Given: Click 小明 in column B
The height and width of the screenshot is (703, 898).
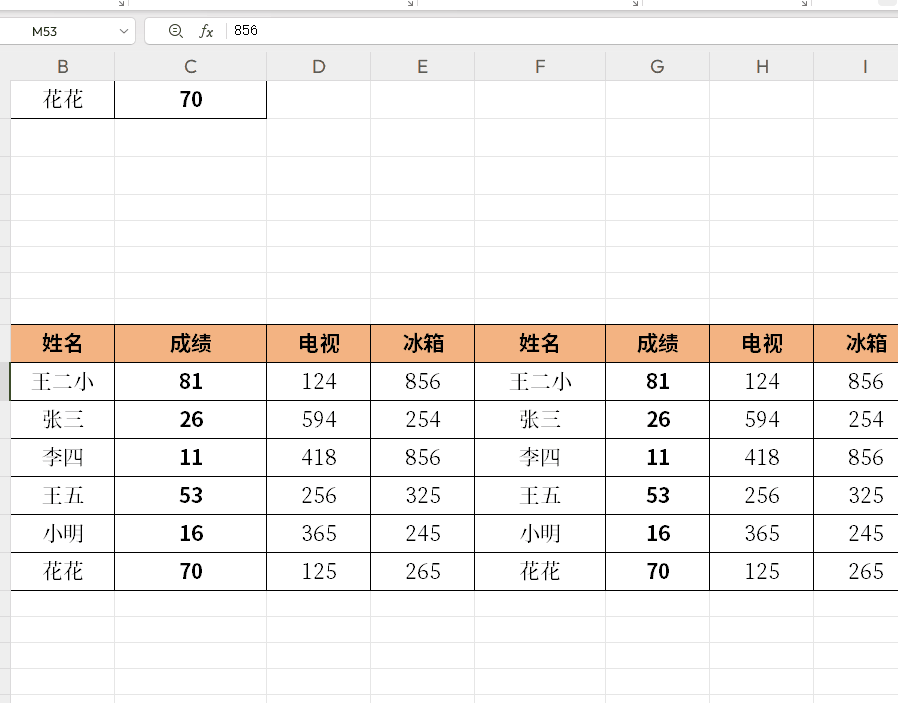Looking at the screenshot, I should 63,534.
